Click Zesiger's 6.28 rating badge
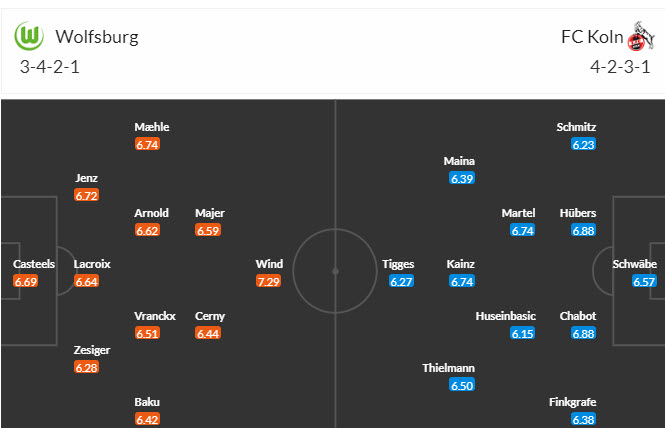This screenshot has height=428, width=665. (x=86, y=368)
